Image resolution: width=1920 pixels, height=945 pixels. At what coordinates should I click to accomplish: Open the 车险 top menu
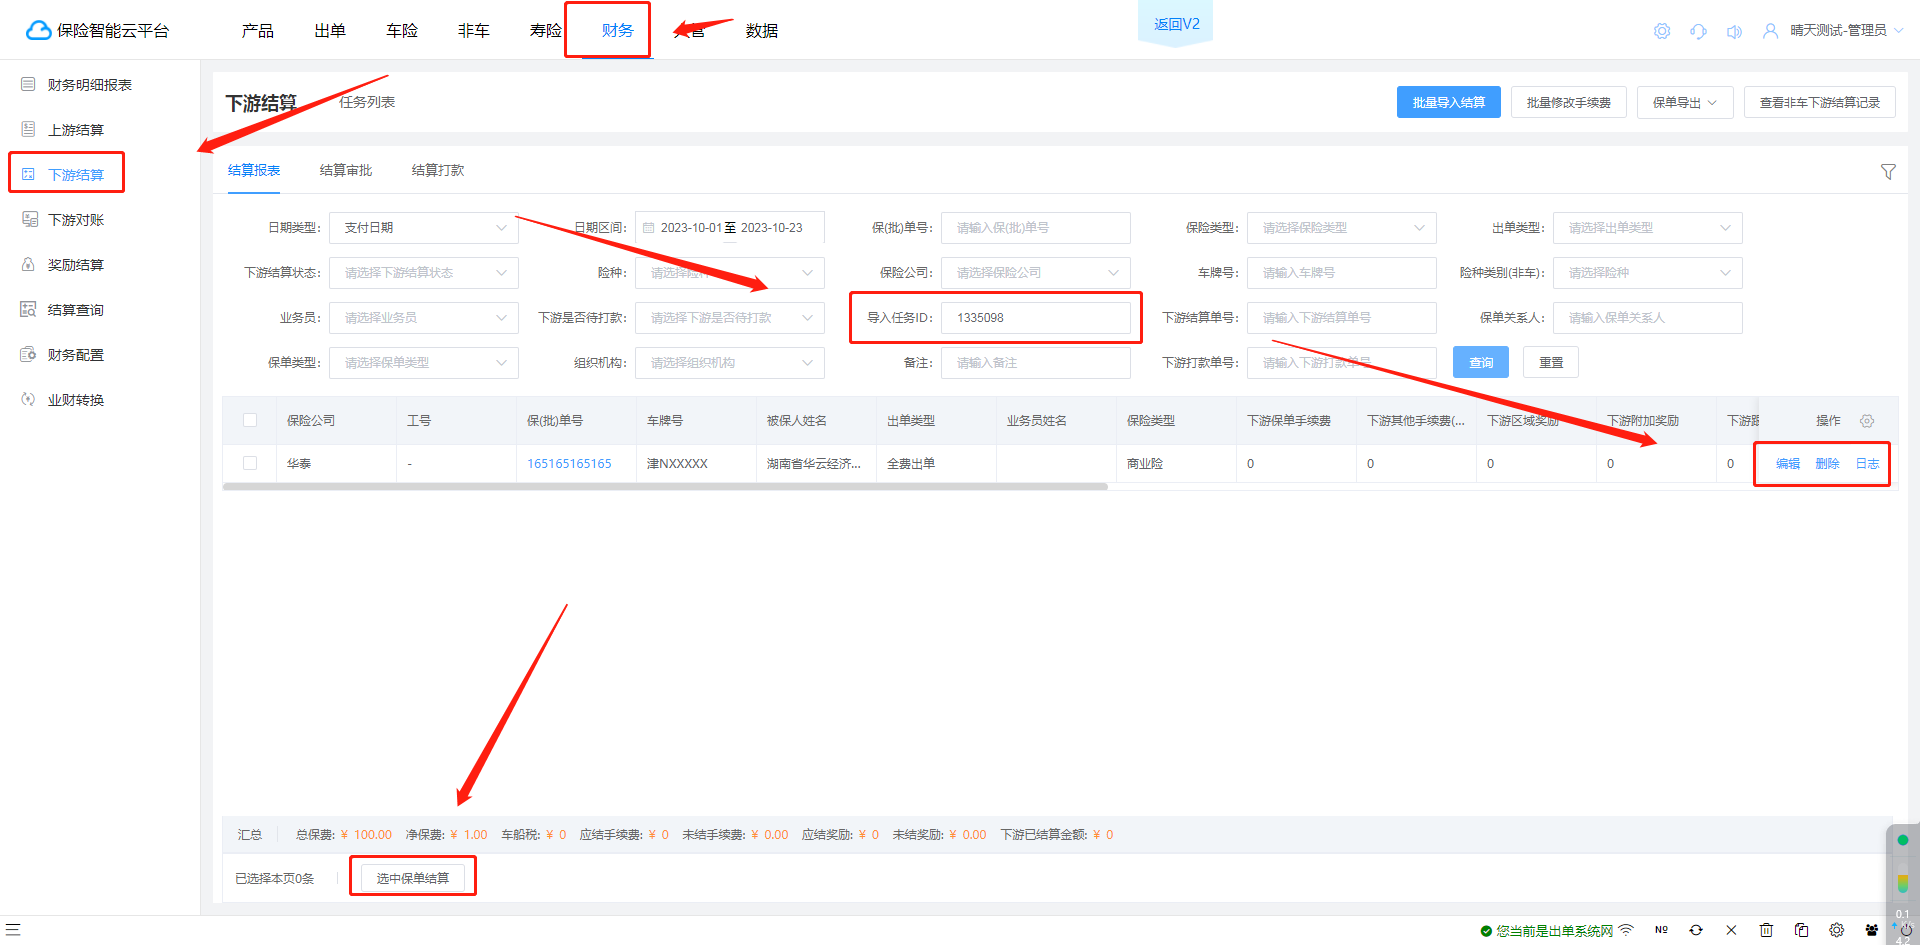[402, 31]
